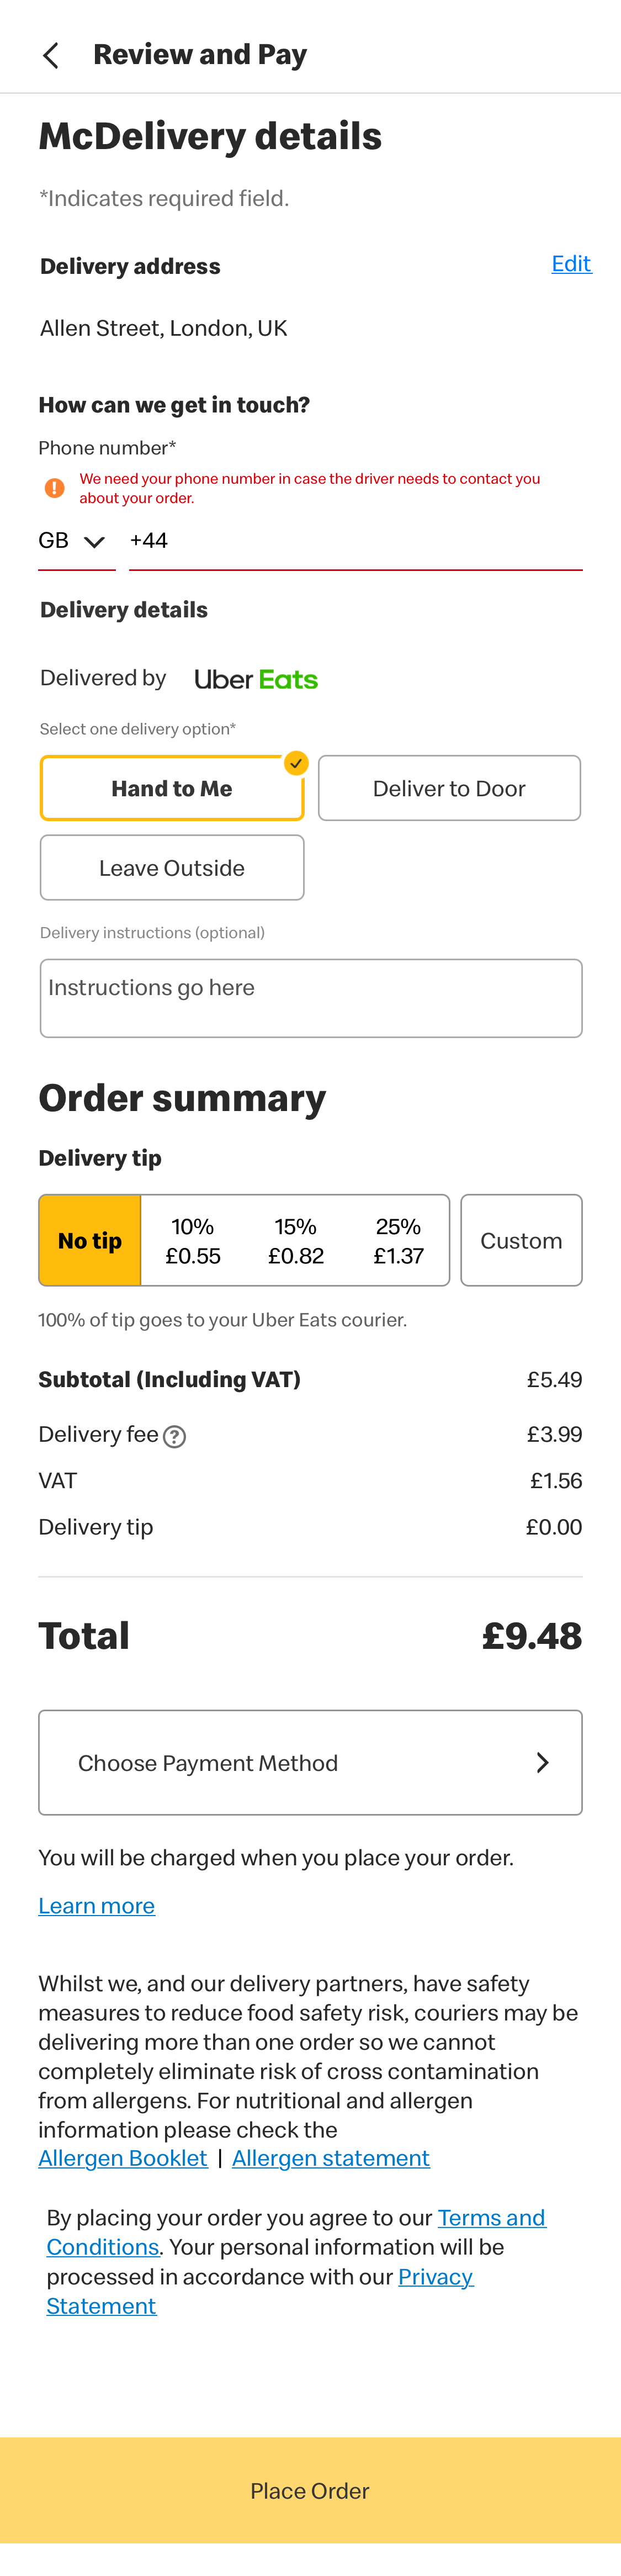Expand Choose Payment Method
Image resolution: width=621 pixels, height=2576 pixels.
click(310, 1762)
